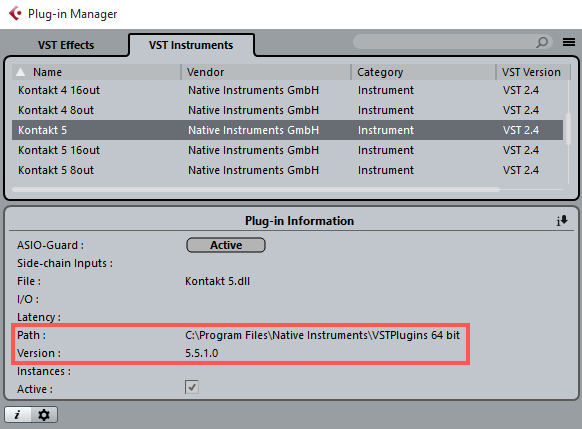The height and width of the screenshot is (429, 582).
Task: Select the highlighted Kontakt 5 row
Action: 288,130
